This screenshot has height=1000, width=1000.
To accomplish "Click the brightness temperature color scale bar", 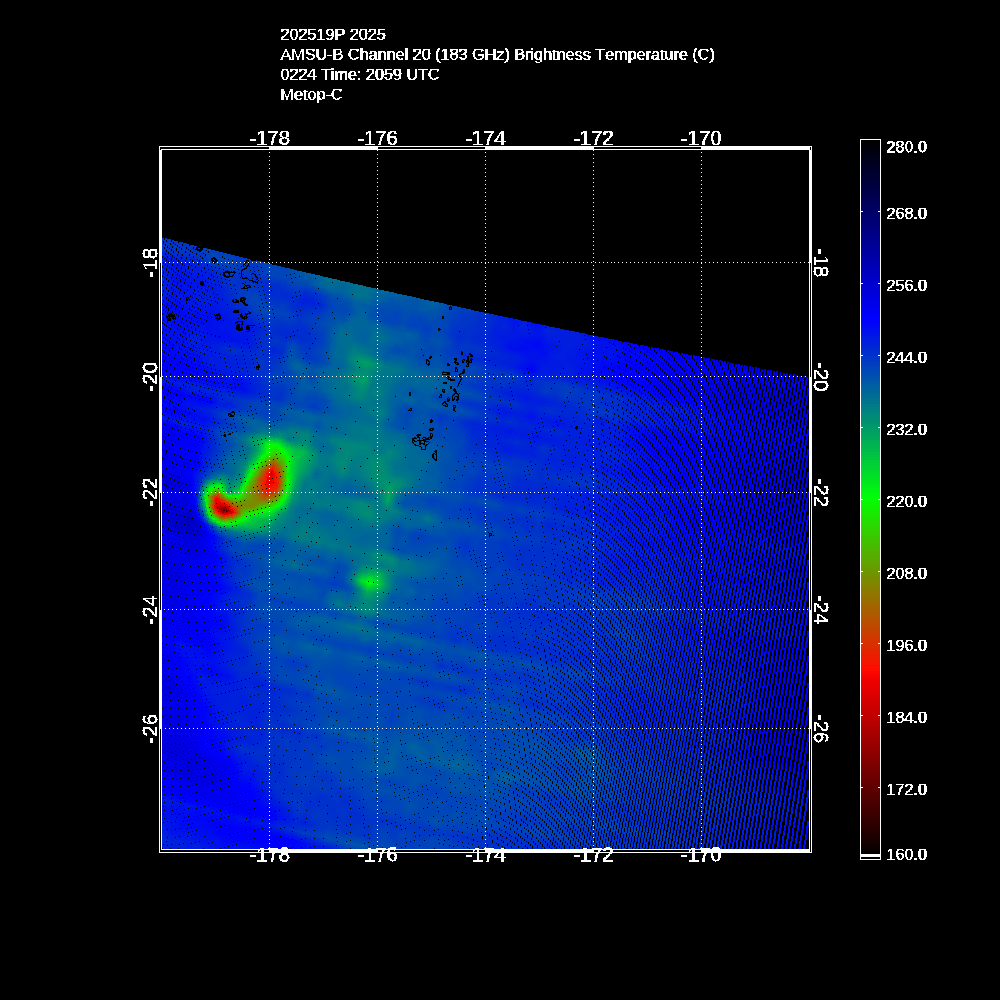I will [x=870, y=499].
